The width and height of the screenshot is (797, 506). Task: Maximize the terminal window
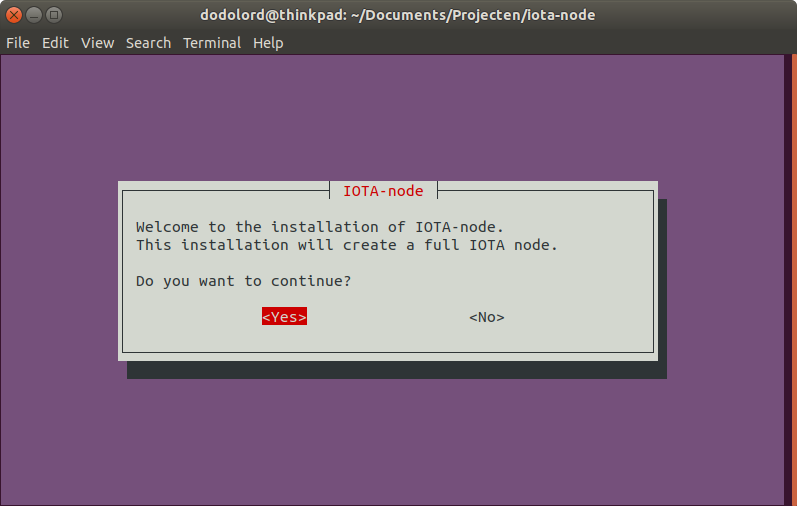coord(54,15)
